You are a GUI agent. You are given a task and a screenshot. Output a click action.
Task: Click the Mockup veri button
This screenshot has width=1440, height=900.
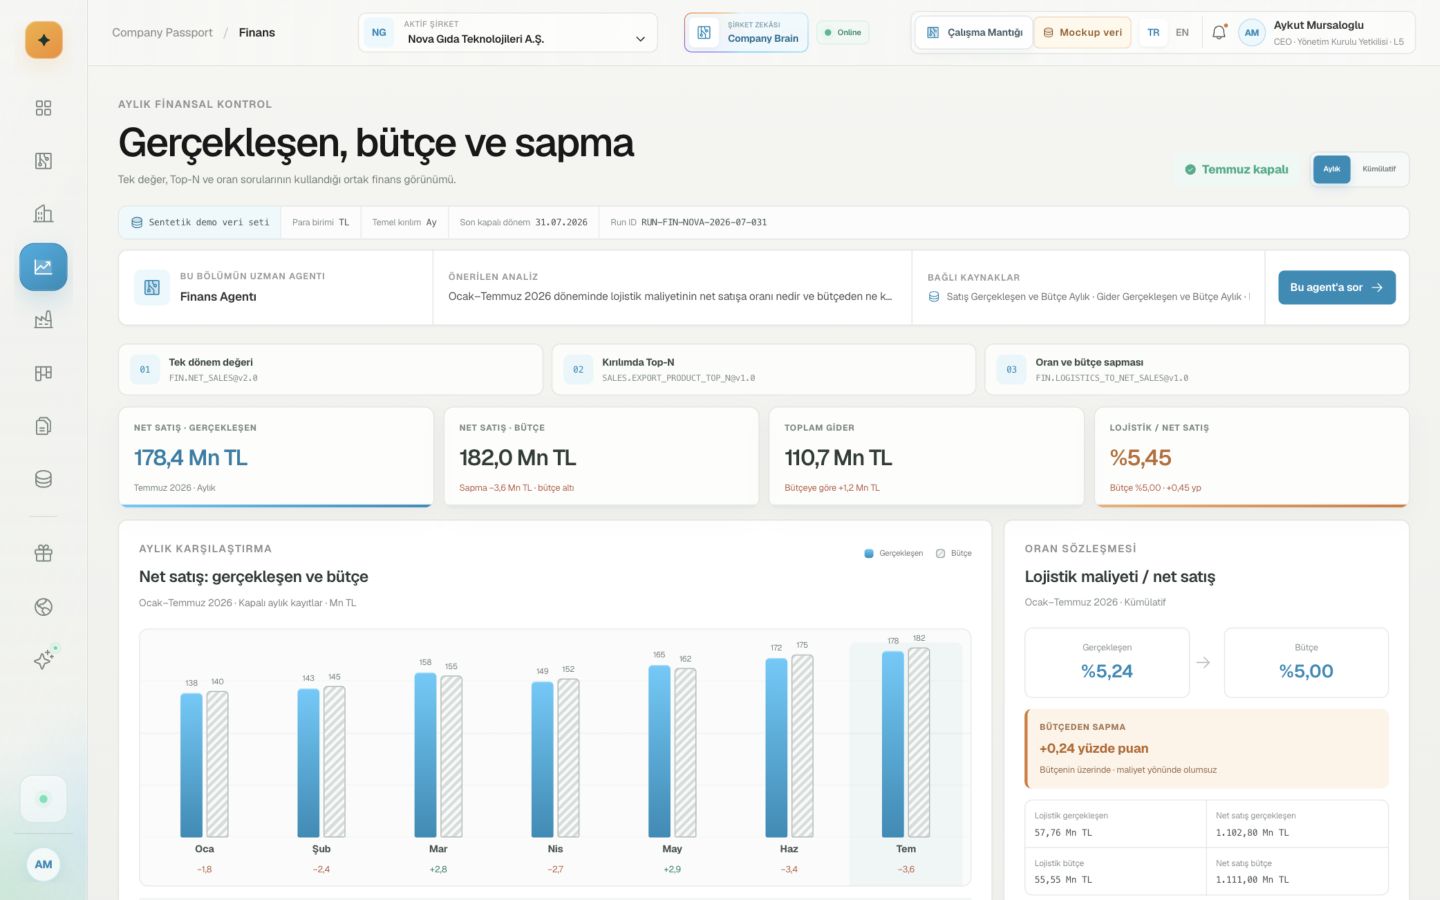click(x=1082, y=33)
